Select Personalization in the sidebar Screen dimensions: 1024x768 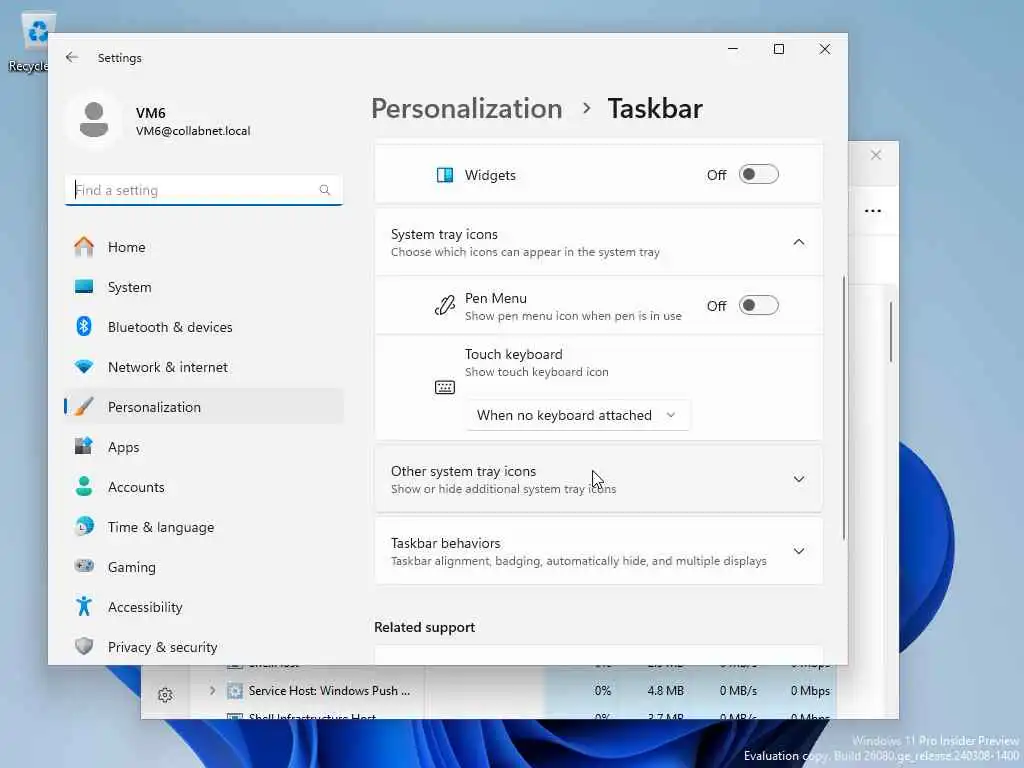204,407
